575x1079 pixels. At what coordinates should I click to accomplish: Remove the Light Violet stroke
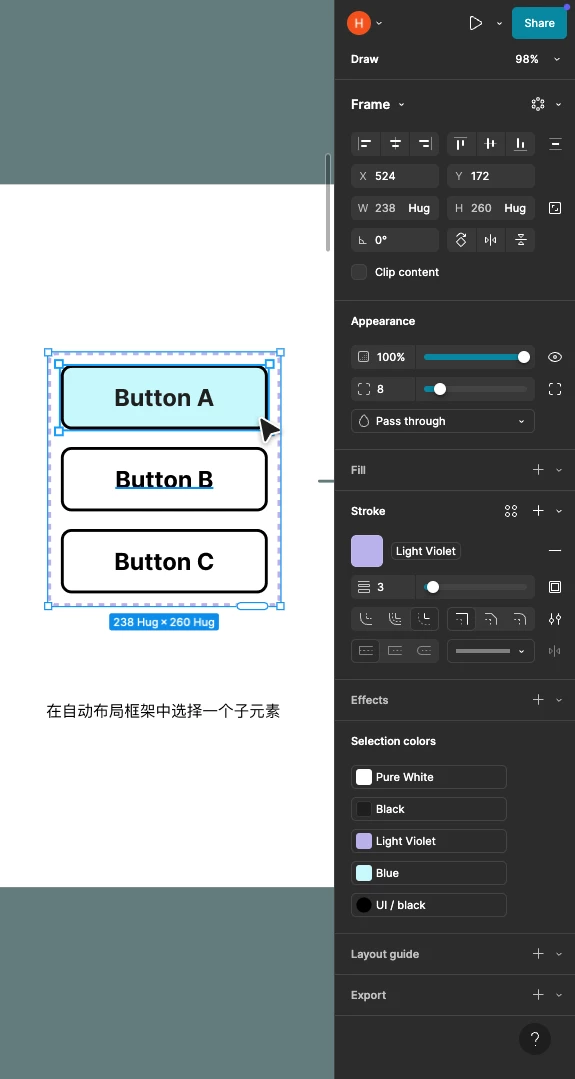[x=554, y=551]
